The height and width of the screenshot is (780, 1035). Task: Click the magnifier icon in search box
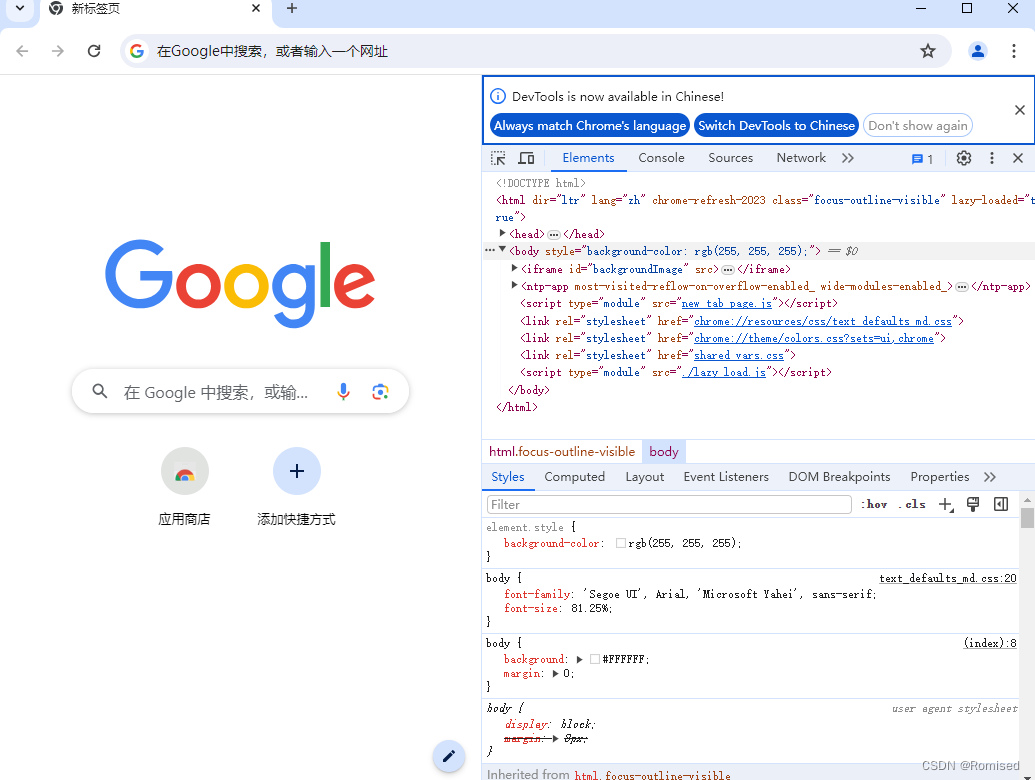coord(100,391)
